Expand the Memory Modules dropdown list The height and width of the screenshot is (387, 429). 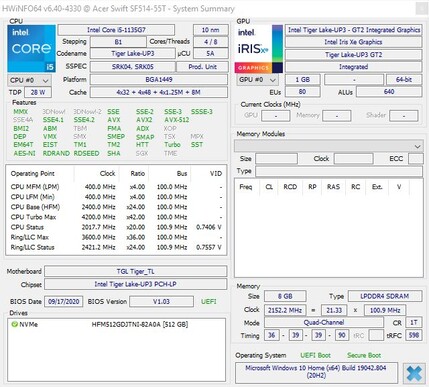click(x=328, y=146)
